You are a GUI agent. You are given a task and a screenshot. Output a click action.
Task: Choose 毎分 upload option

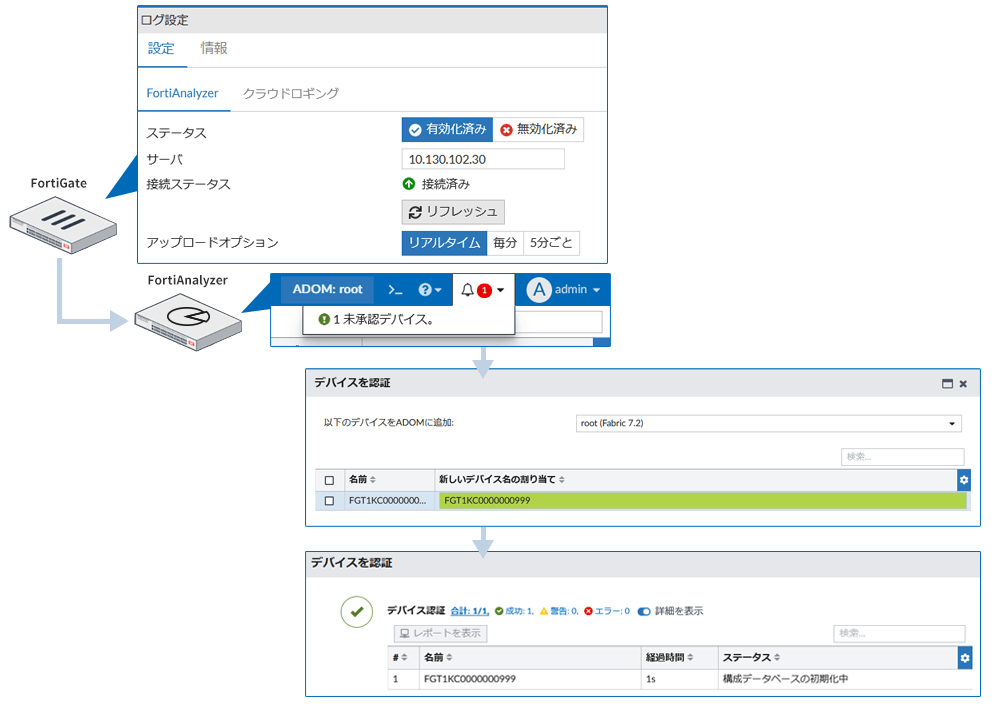point(505,243)
